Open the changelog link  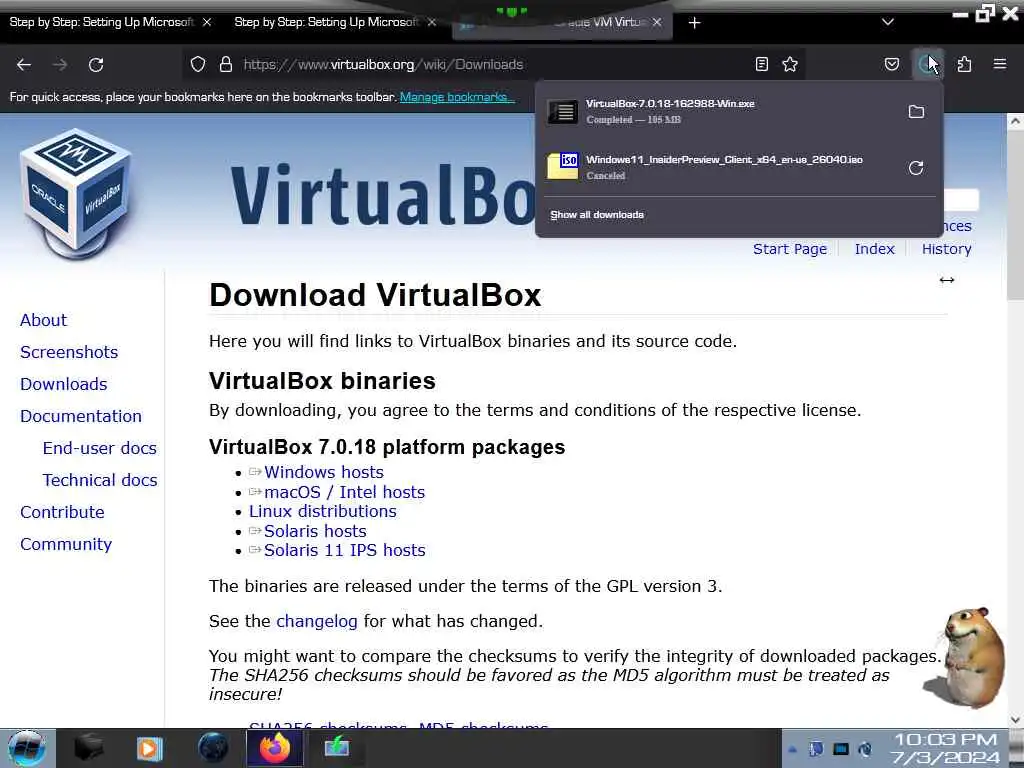point(317,621)
